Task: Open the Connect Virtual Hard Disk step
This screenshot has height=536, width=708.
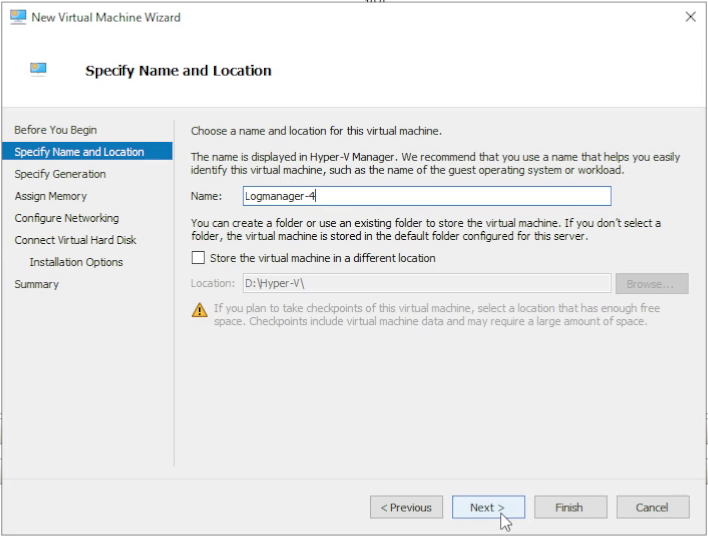Action: tap(75, 240)
